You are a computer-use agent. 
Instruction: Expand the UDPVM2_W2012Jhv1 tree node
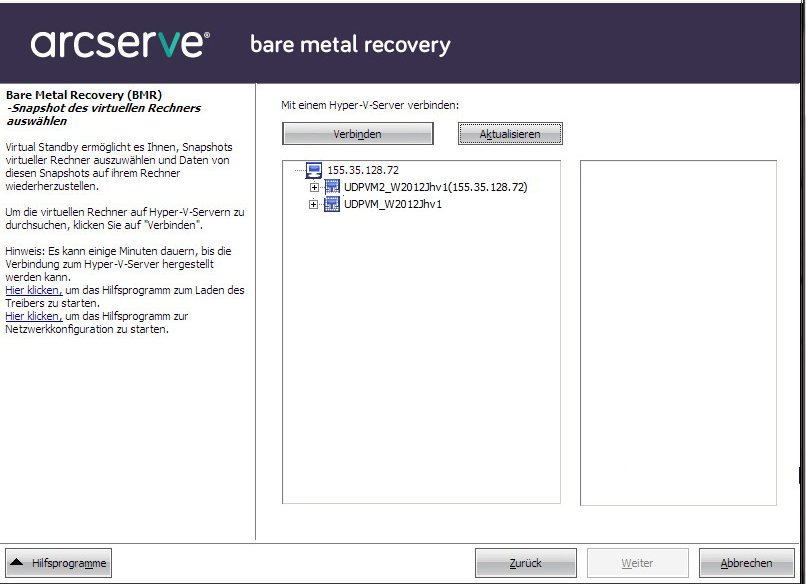click(314, 187)
